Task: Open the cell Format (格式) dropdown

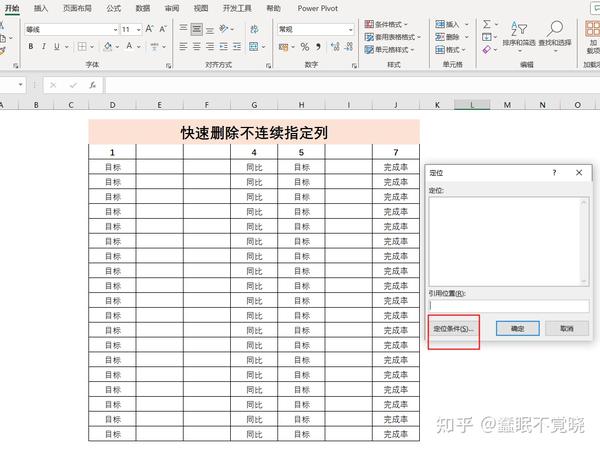Action: tap(464, 50)
